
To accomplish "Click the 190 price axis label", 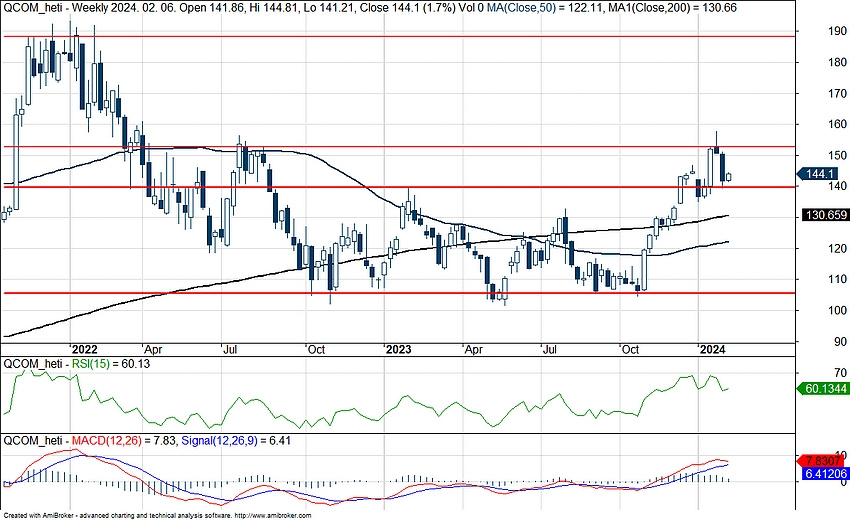I will pyautogui.click(x=836, y=31).
